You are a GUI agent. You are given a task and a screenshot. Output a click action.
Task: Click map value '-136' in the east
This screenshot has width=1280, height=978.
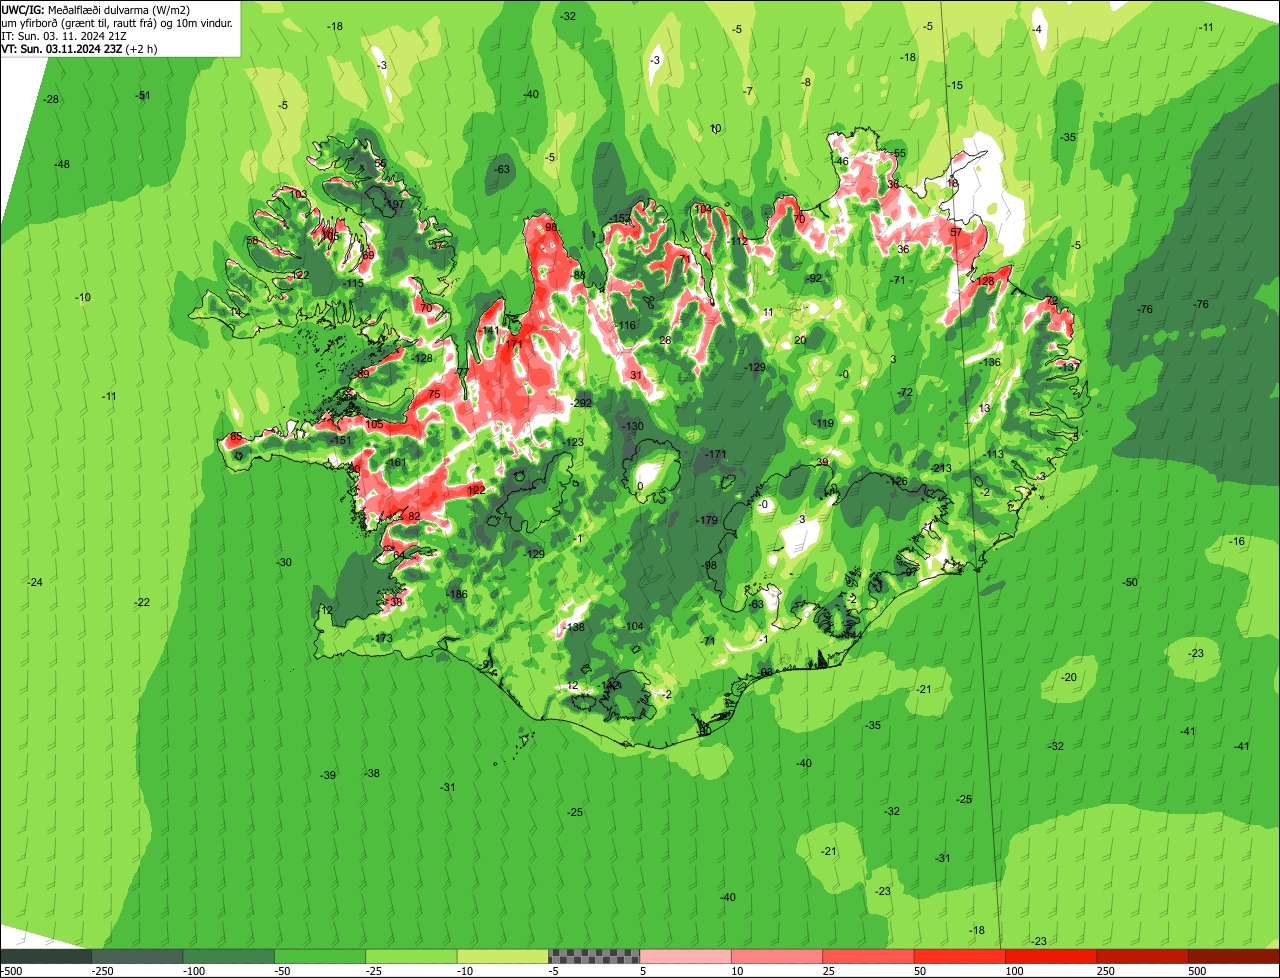pyautogui.click(x=990, y=362)
